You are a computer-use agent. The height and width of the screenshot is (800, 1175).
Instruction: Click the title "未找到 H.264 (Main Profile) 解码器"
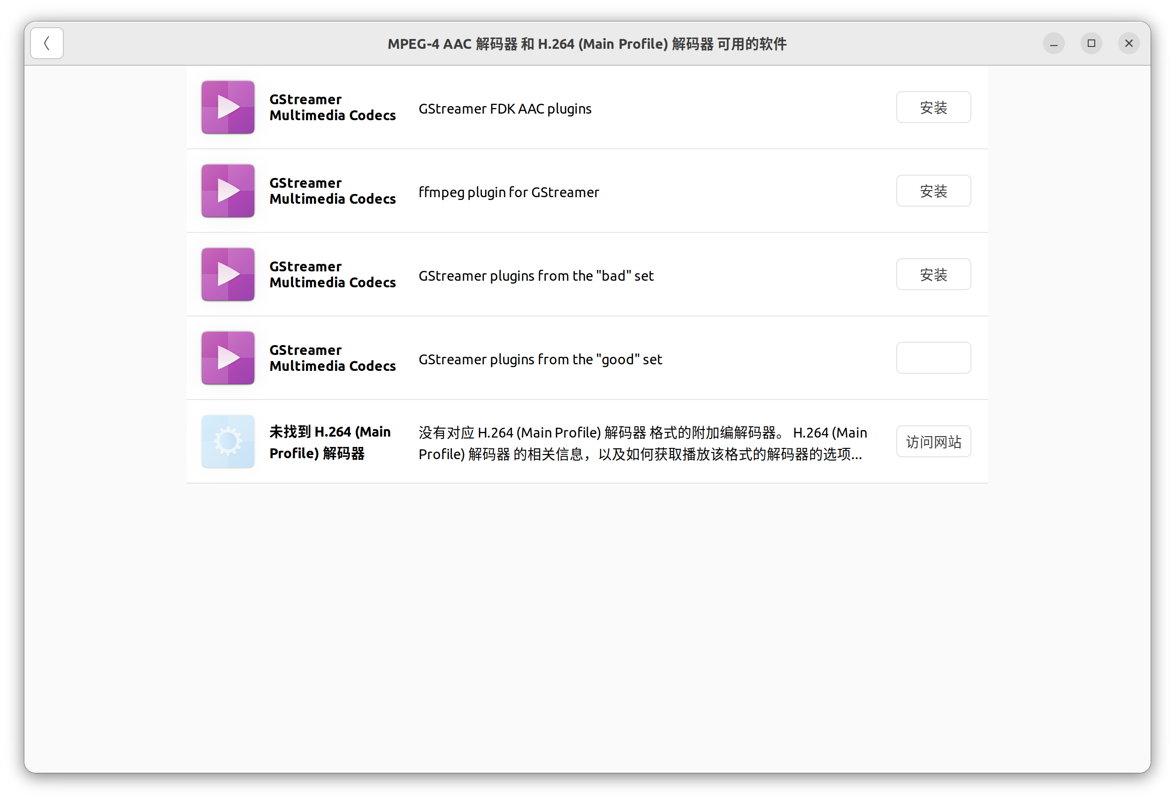click(330, 443)
